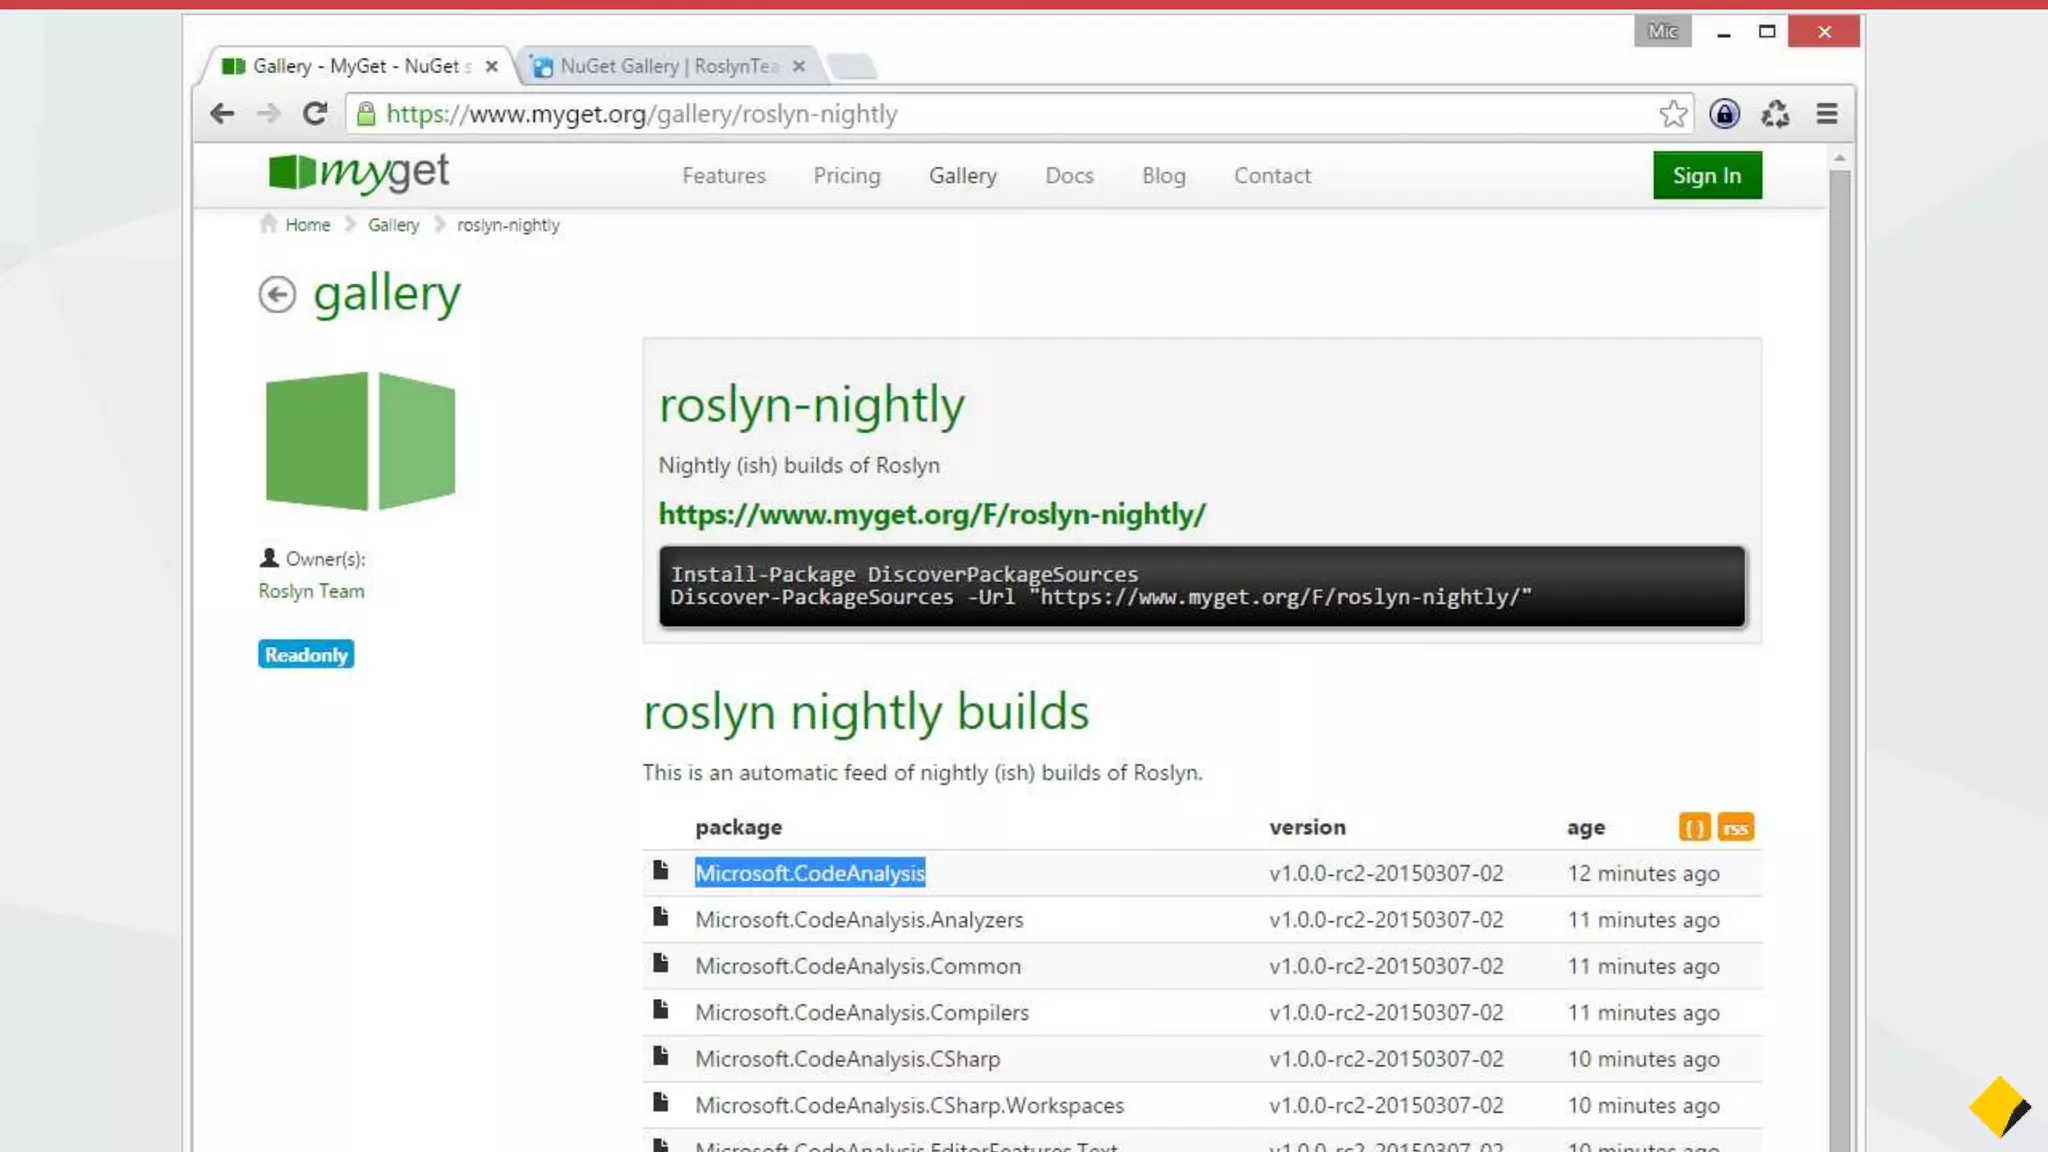Reload the page with the refresh icon
Viewport: 2048px width, 1152px height.
click(x=315, y=114)
